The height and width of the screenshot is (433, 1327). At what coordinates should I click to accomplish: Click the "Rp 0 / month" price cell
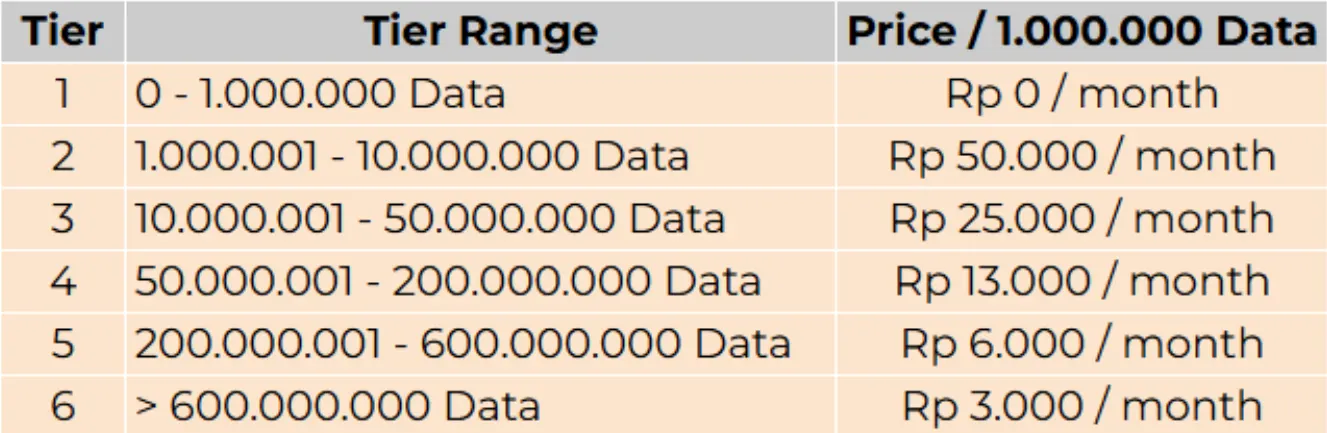(1081, 94)
